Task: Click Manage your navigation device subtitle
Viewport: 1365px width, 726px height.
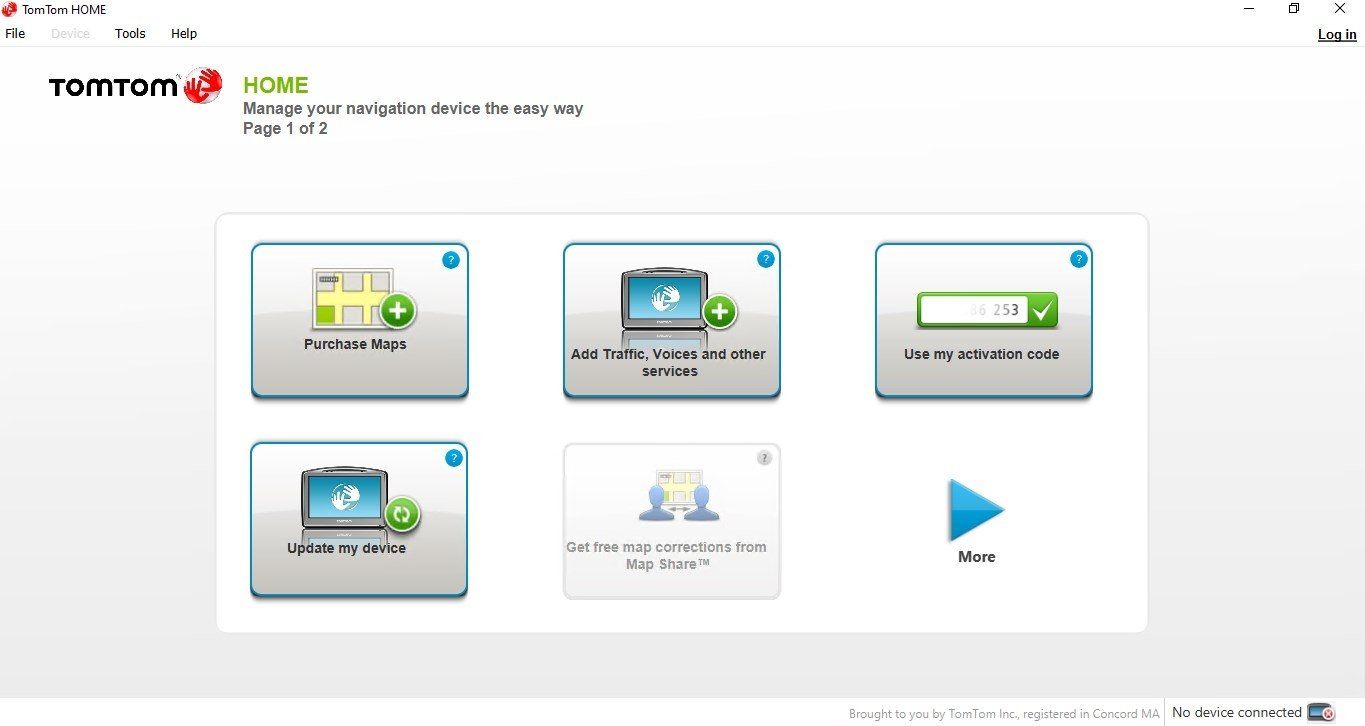Action: tap(413, 108)
